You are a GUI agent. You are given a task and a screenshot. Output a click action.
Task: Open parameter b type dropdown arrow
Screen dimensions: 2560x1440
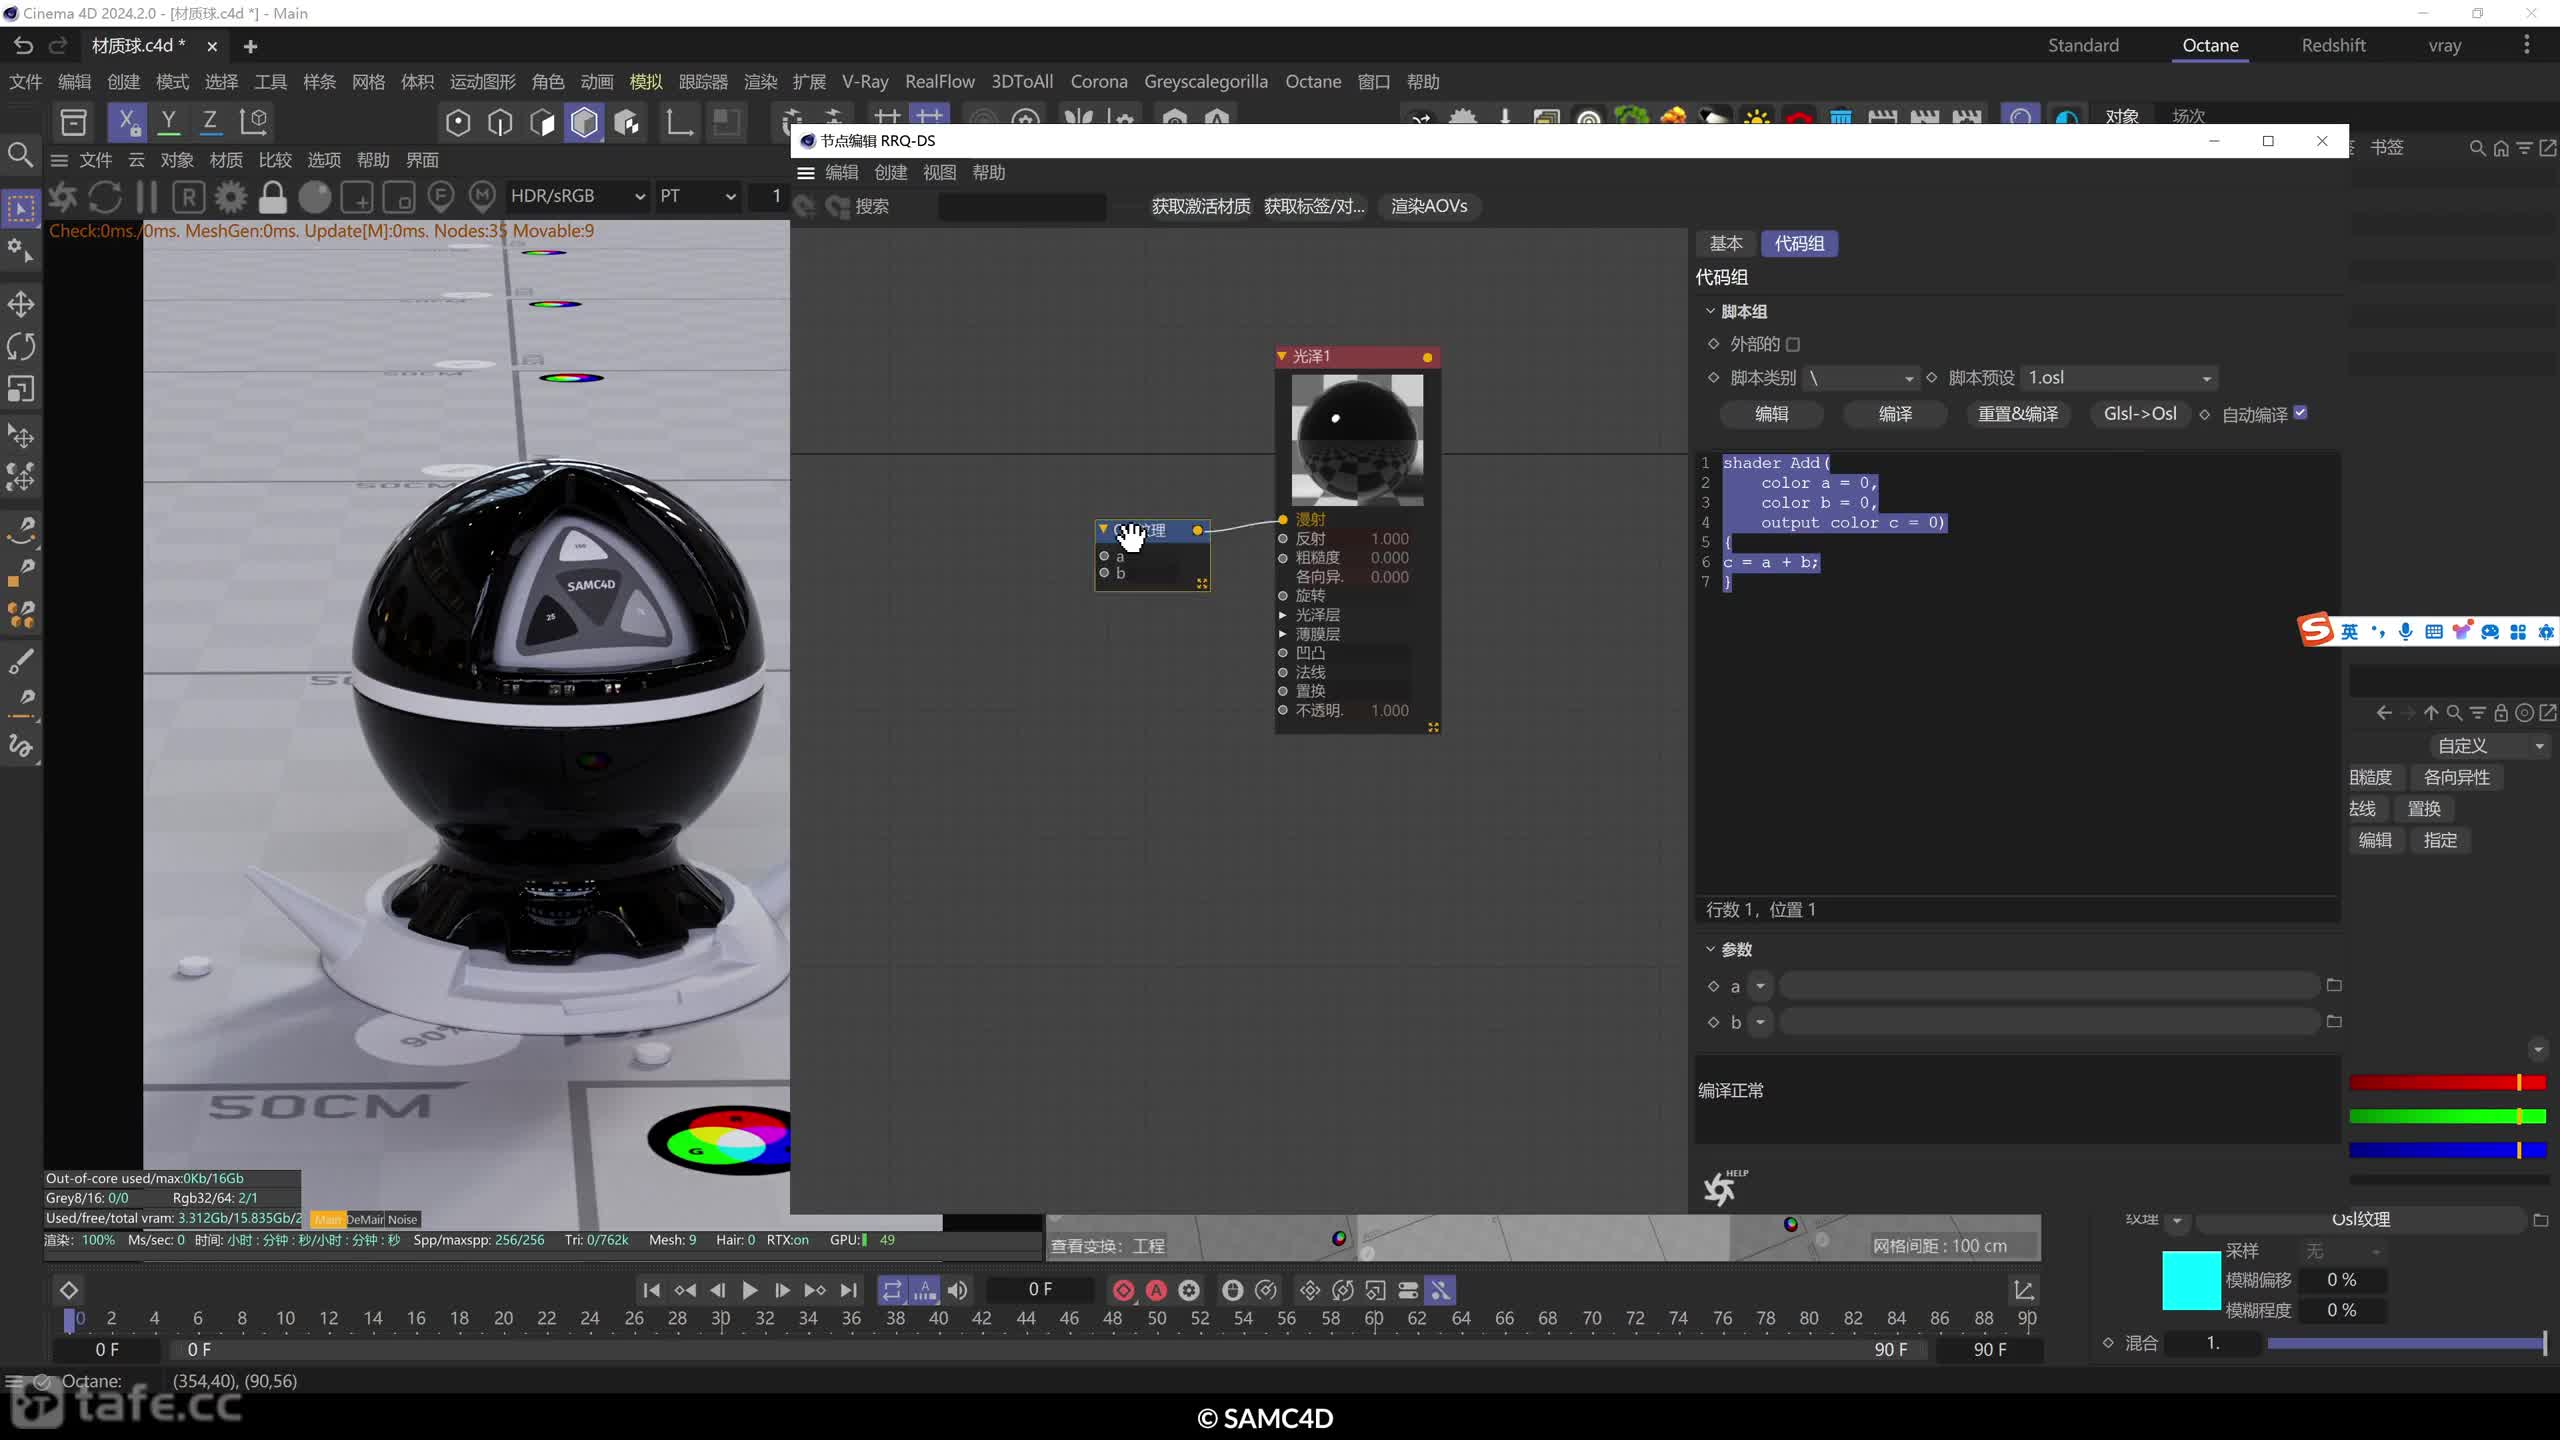click(1760, 1022)
